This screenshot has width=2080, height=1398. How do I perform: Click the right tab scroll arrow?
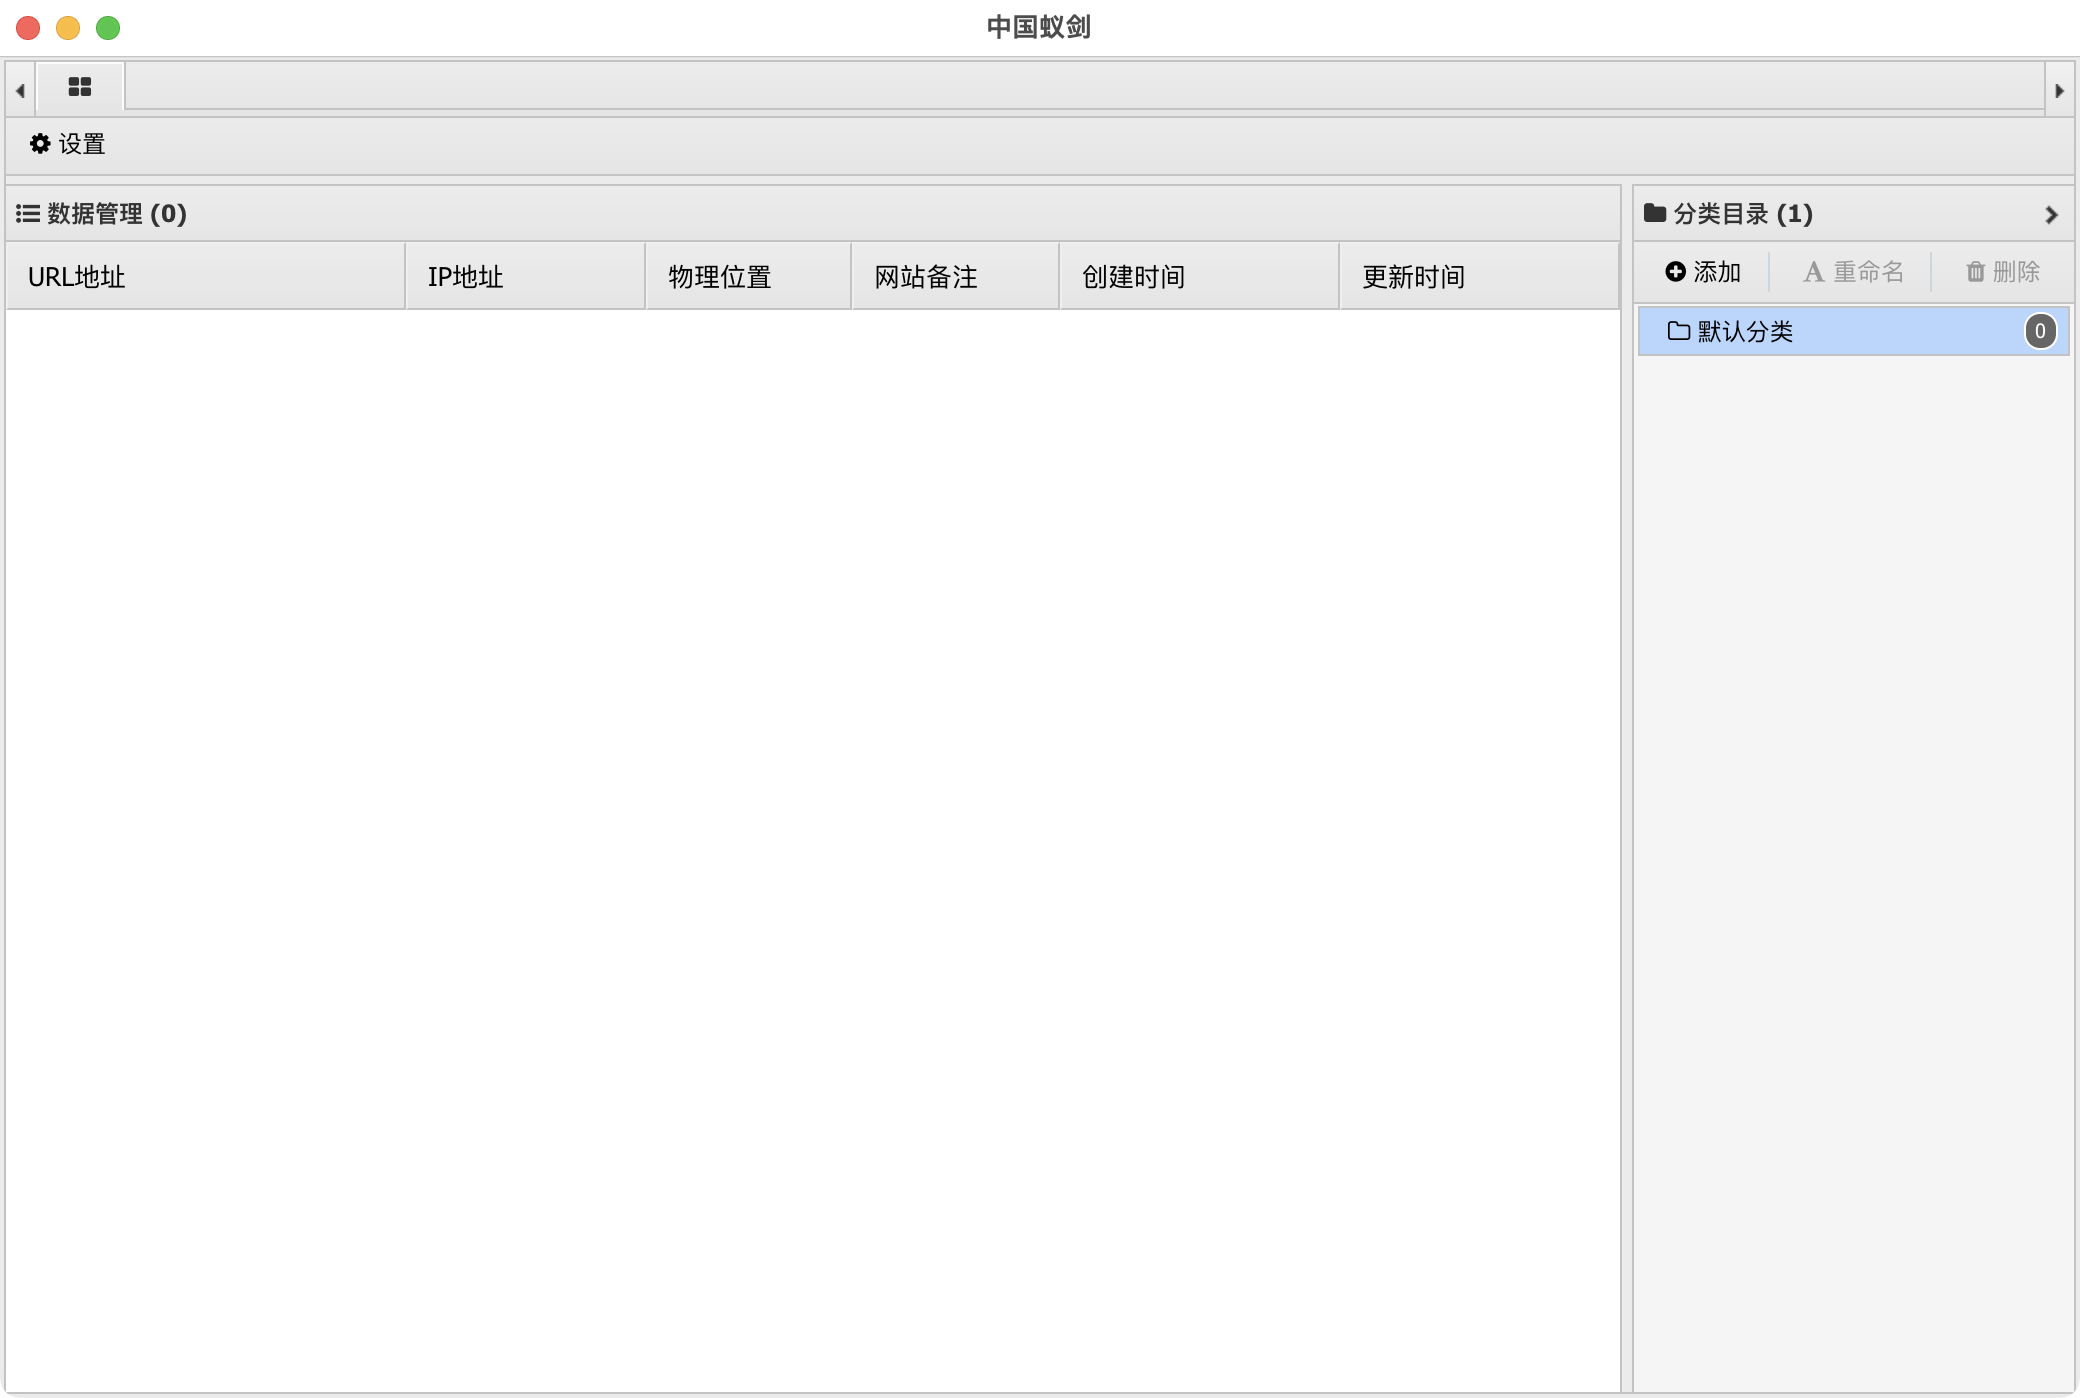pos(2059,90)
